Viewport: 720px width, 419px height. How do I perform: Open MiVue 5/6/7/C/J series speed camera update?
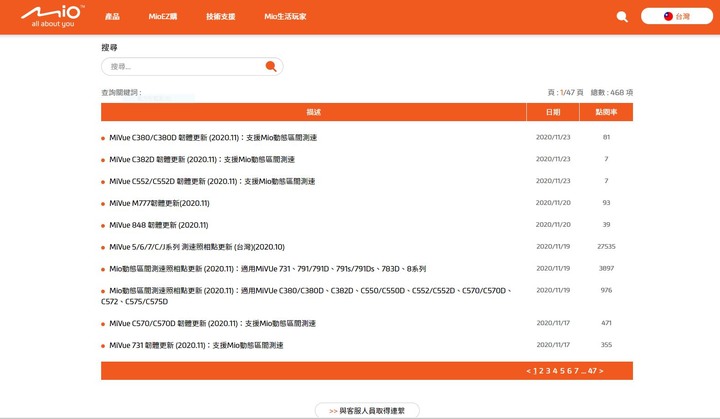197,247
